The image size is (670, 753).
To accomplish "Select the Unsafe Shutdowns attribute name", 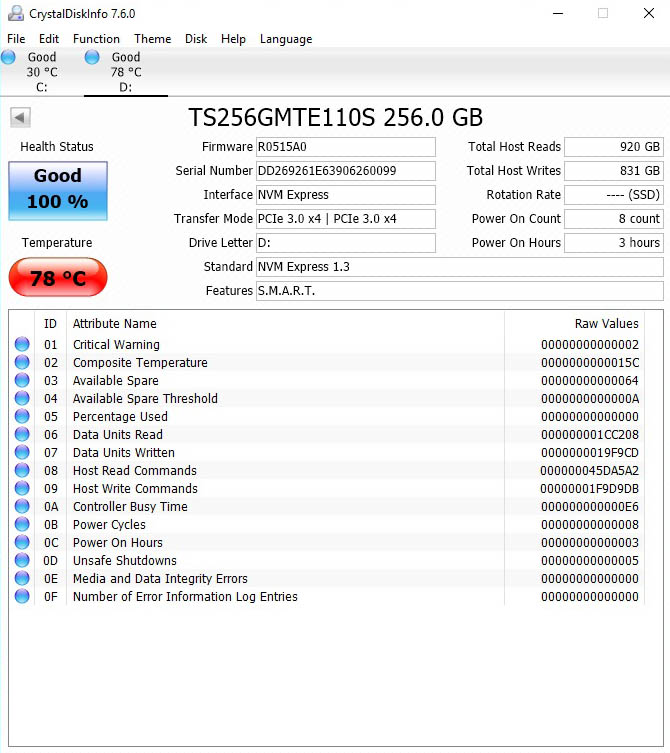I will pos(124,560).
